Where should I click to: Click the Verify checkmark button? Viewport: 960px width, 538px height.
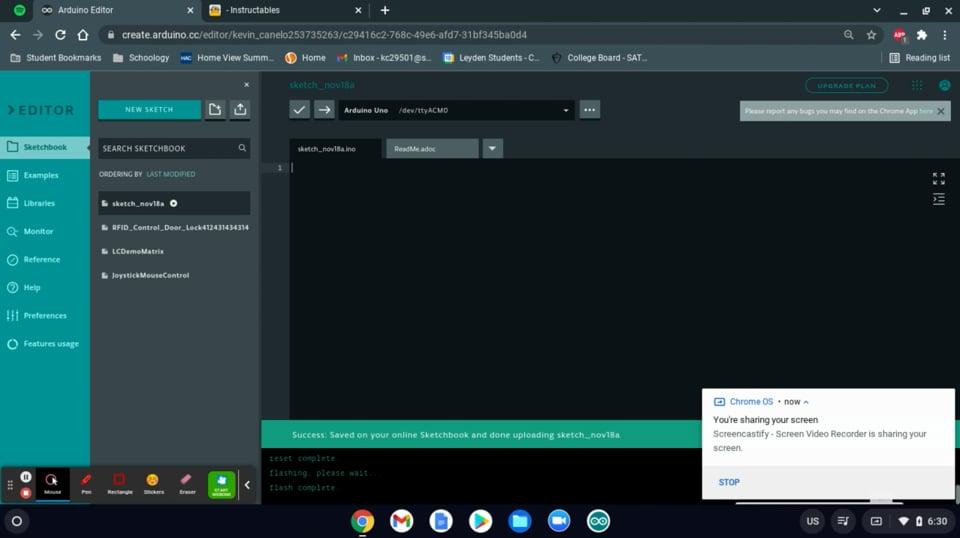point(299,110)
